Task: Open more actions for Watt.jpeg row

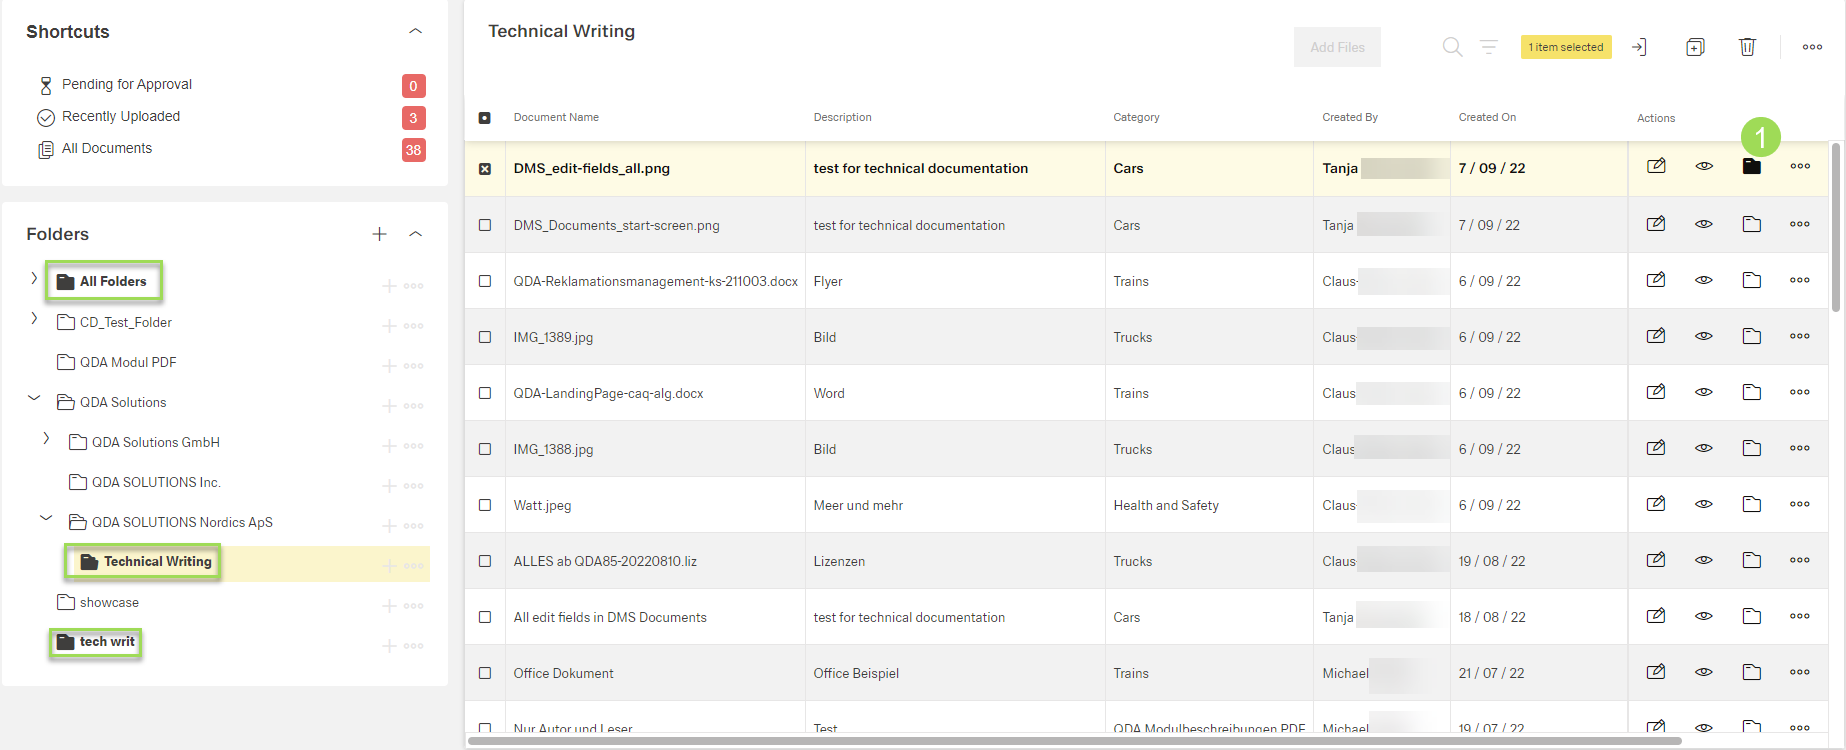Action: click(1799, 504)
